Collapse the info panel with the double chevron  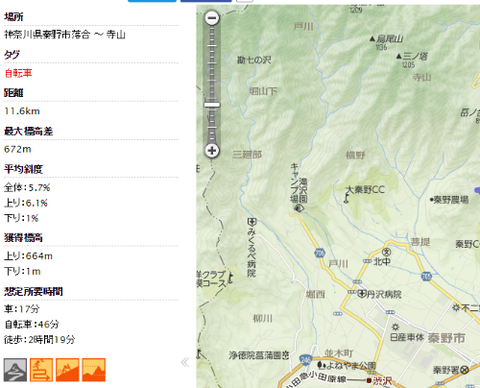(x=185, y=362)
